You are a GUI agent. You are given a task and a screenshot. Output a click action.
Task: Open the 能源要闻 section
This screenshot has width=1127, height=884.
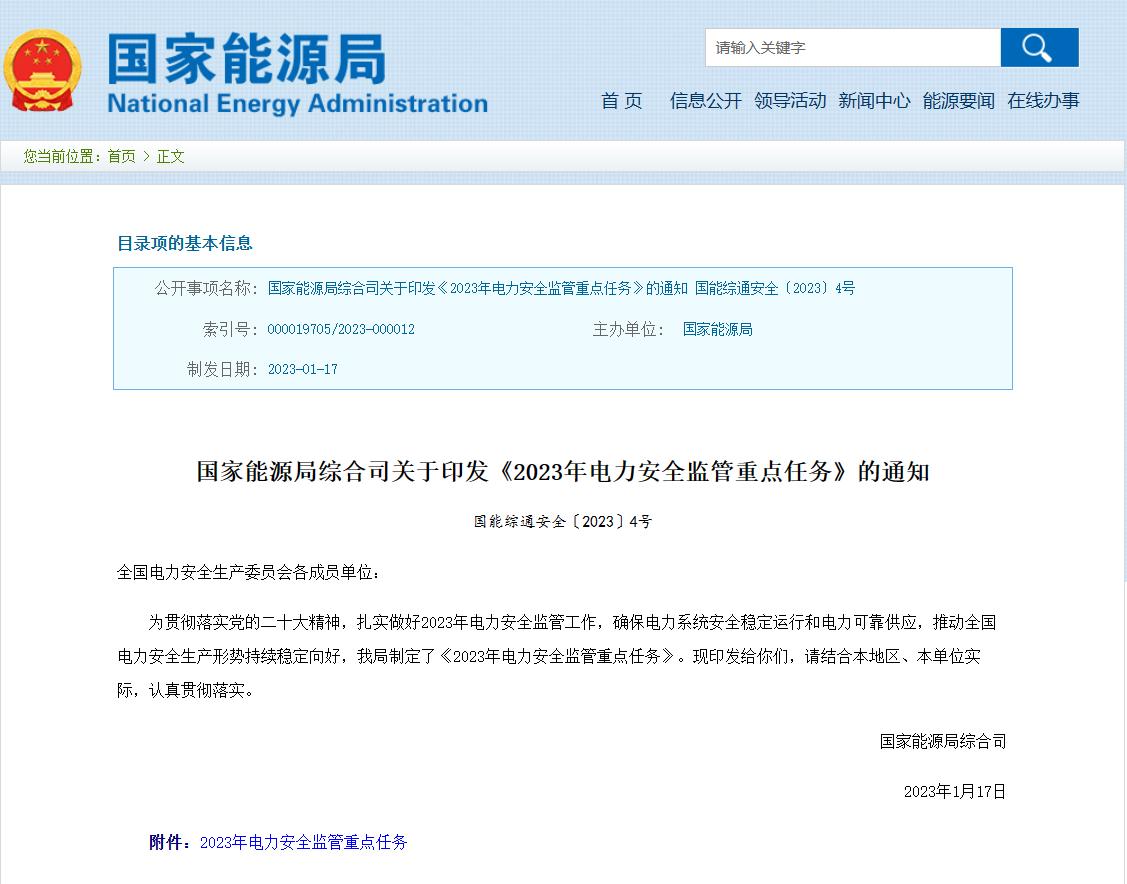click(958, 100)
